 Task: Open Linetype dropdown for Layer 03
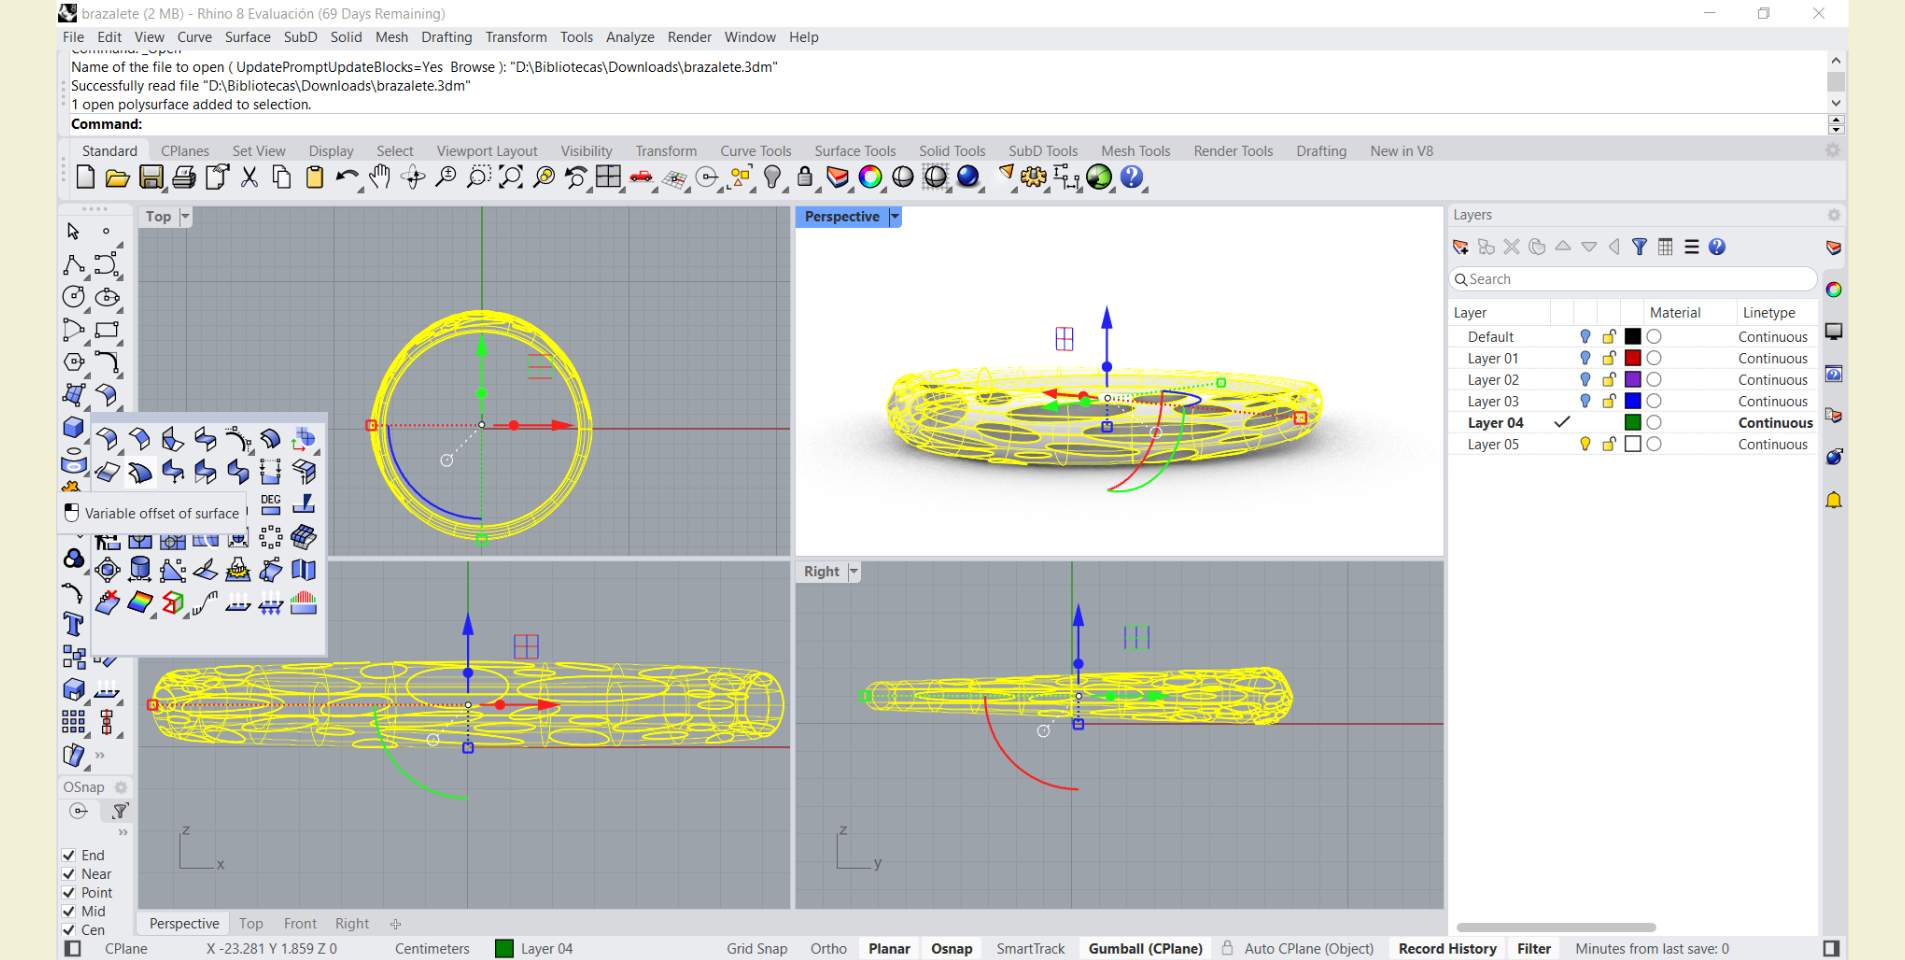pos(1773,401)
